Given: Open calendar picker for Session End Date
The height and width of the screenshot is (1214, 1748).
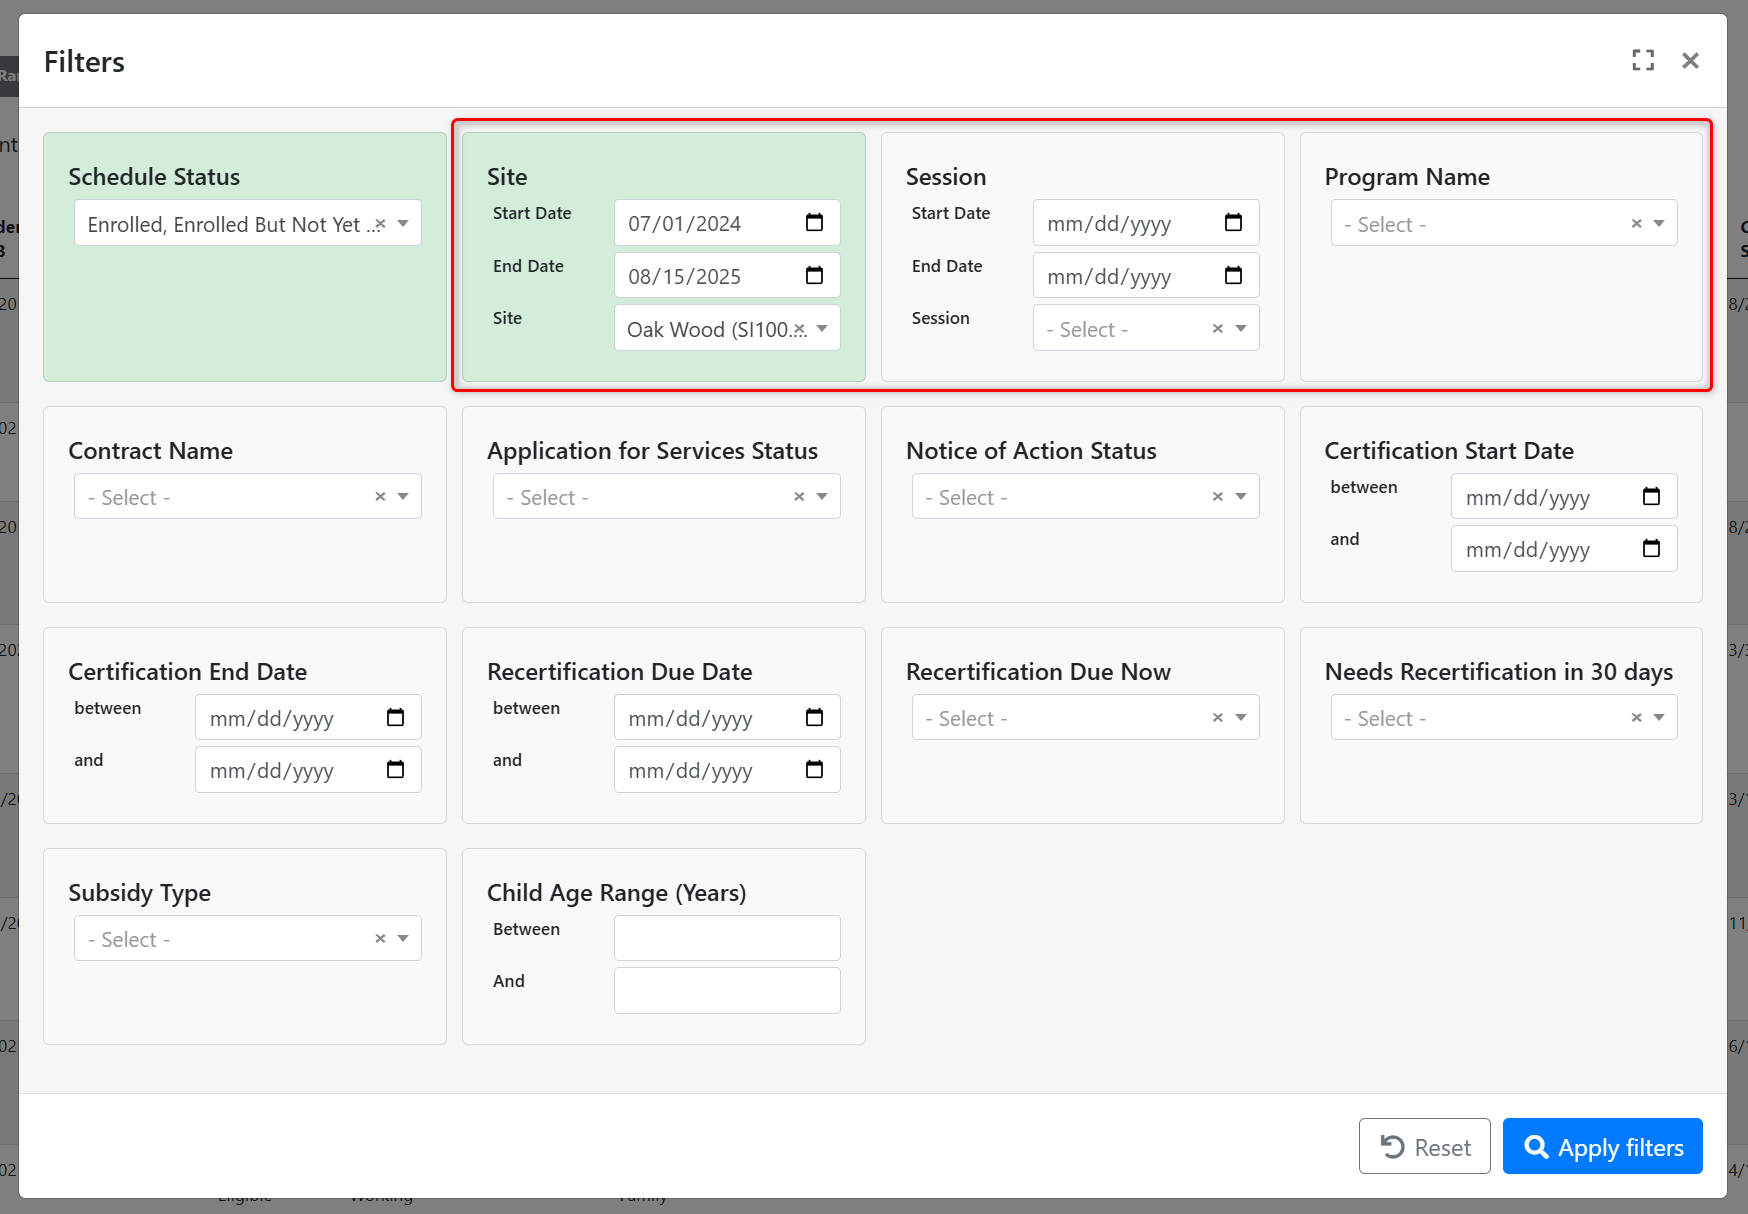Looking at the screenshot, I should point(1233,276).
